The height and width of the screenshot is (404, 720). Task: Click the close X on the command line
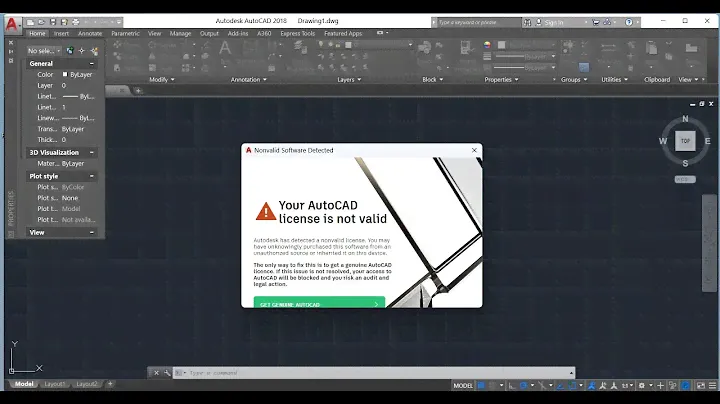[x=155, y=372]
